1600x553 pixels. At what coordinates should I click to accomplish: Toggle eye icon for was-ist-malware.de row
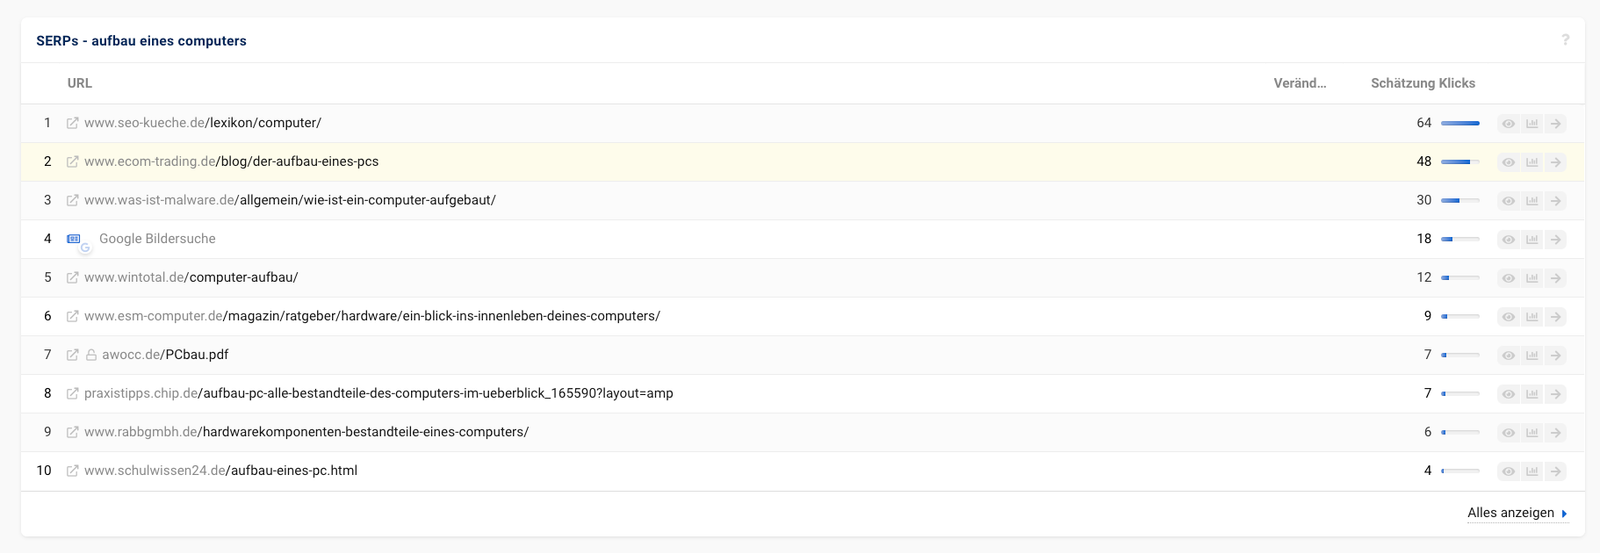pyautogui.click(x=1508, y=201)
